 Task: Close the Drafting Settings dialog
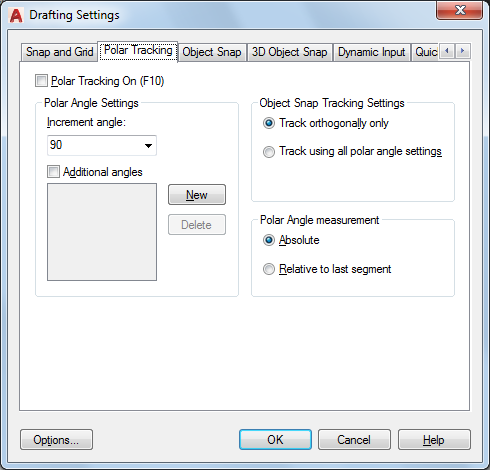460,10
